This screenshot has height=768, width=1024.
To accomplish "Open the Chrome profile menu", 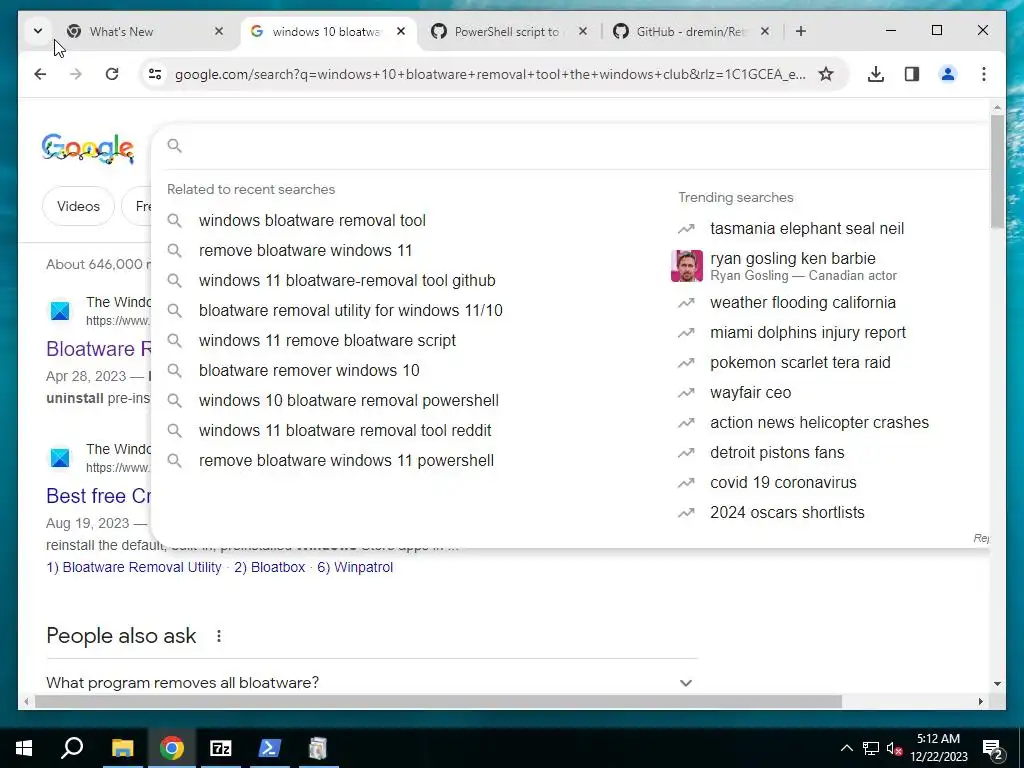I will tap(948, 74).
